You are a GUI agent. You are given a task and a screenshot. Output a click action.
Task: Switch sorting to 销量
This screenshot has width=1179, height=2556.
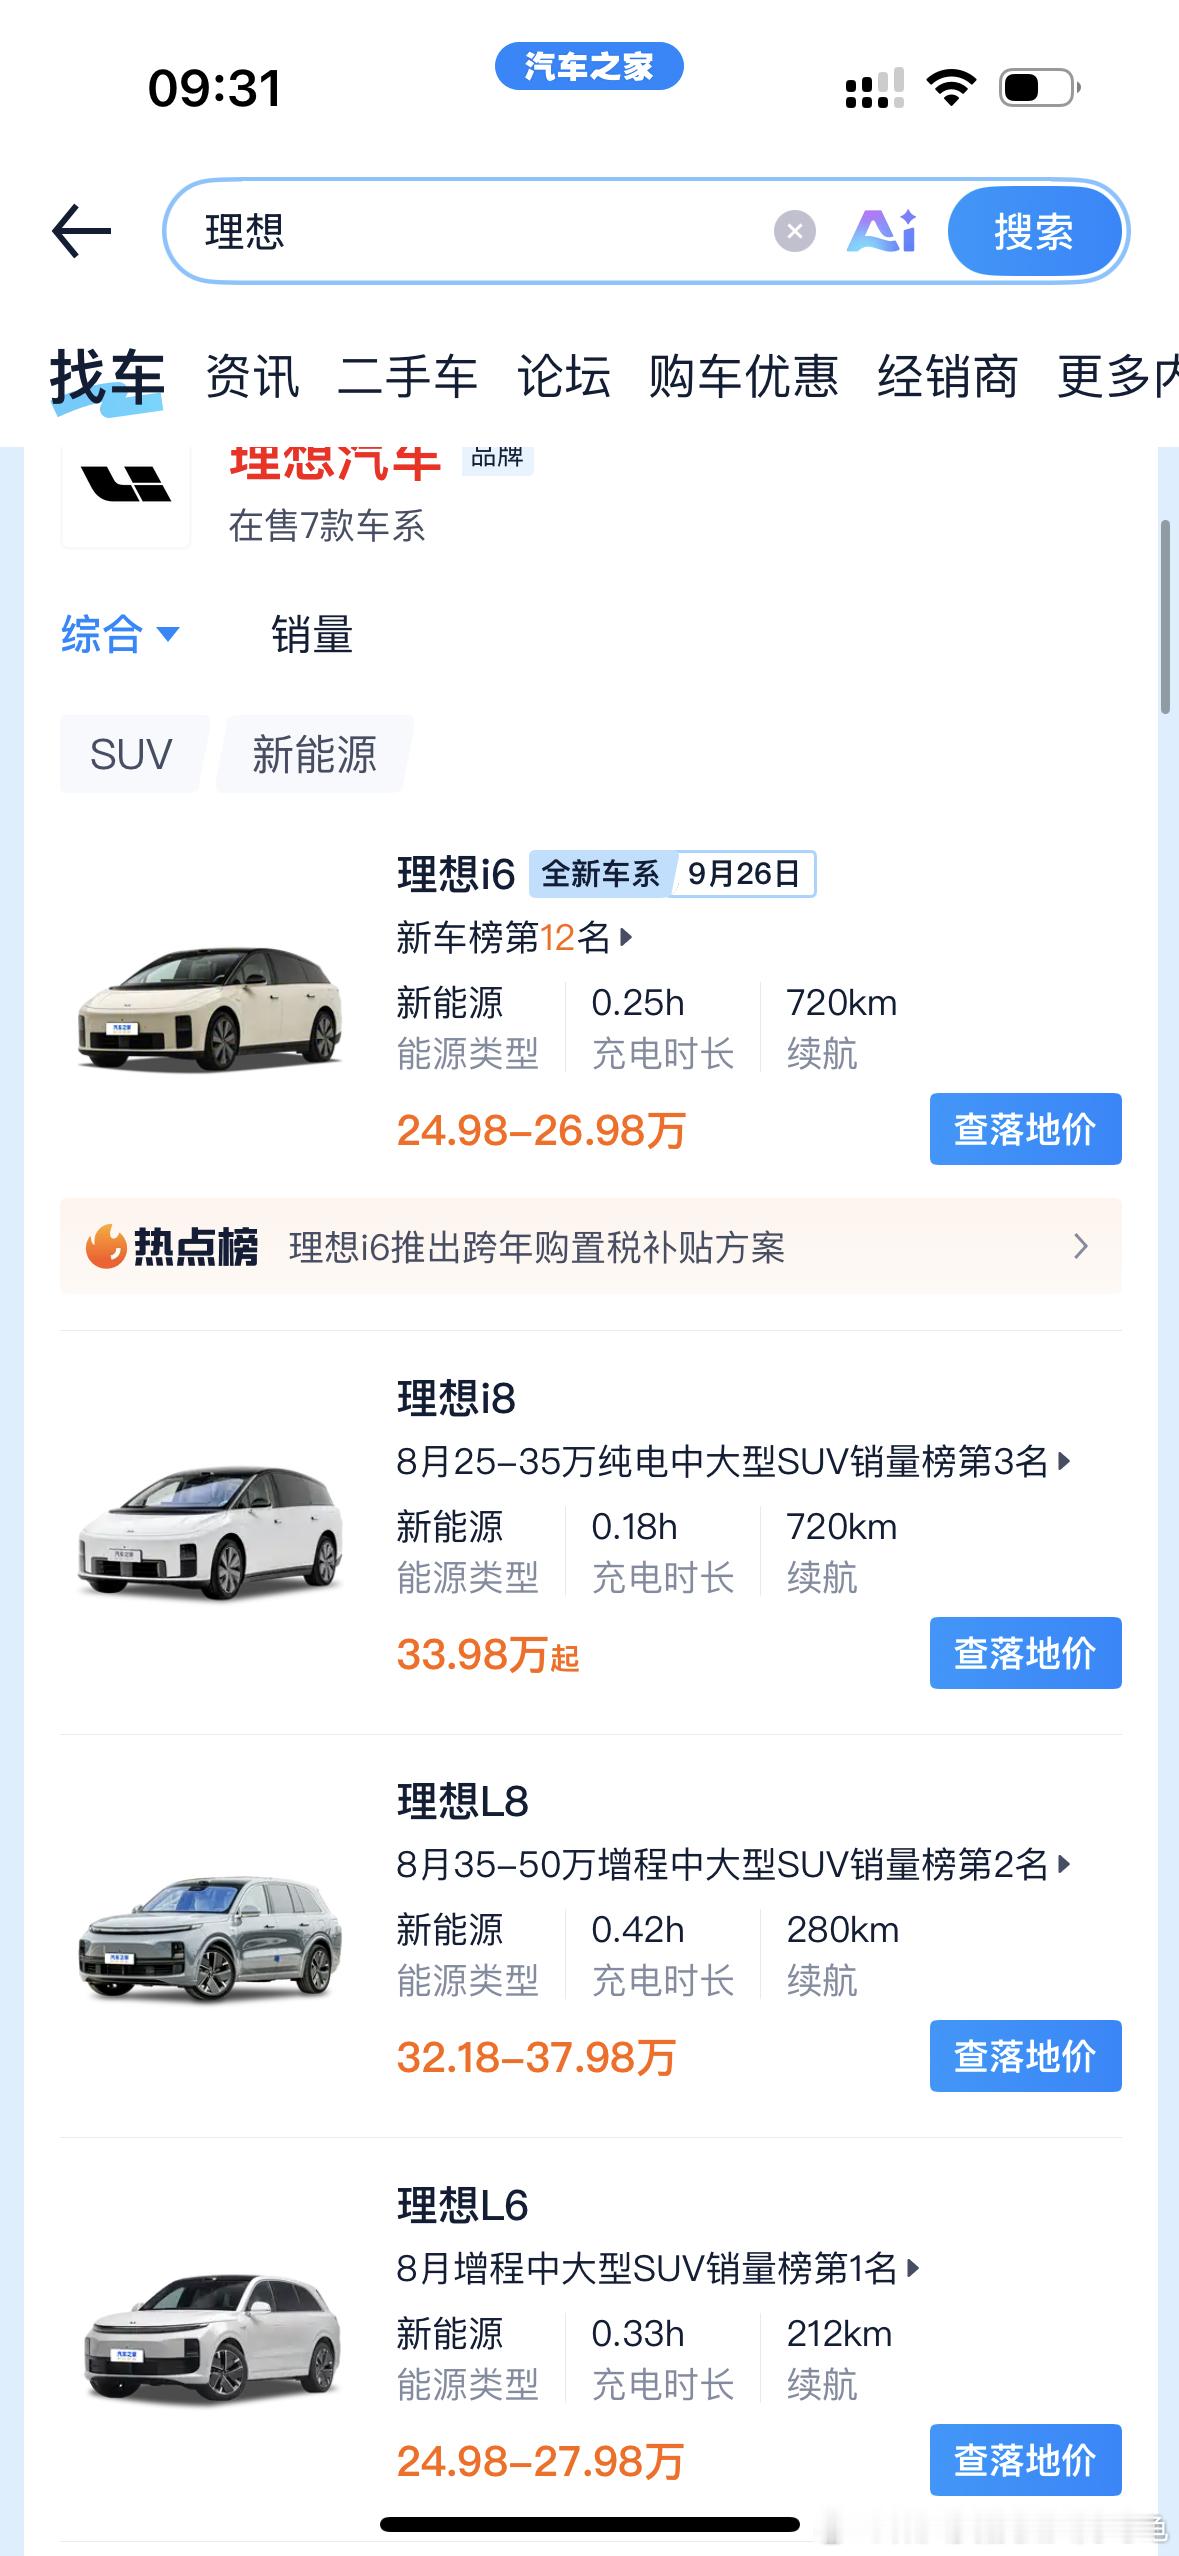coord(312,635)
